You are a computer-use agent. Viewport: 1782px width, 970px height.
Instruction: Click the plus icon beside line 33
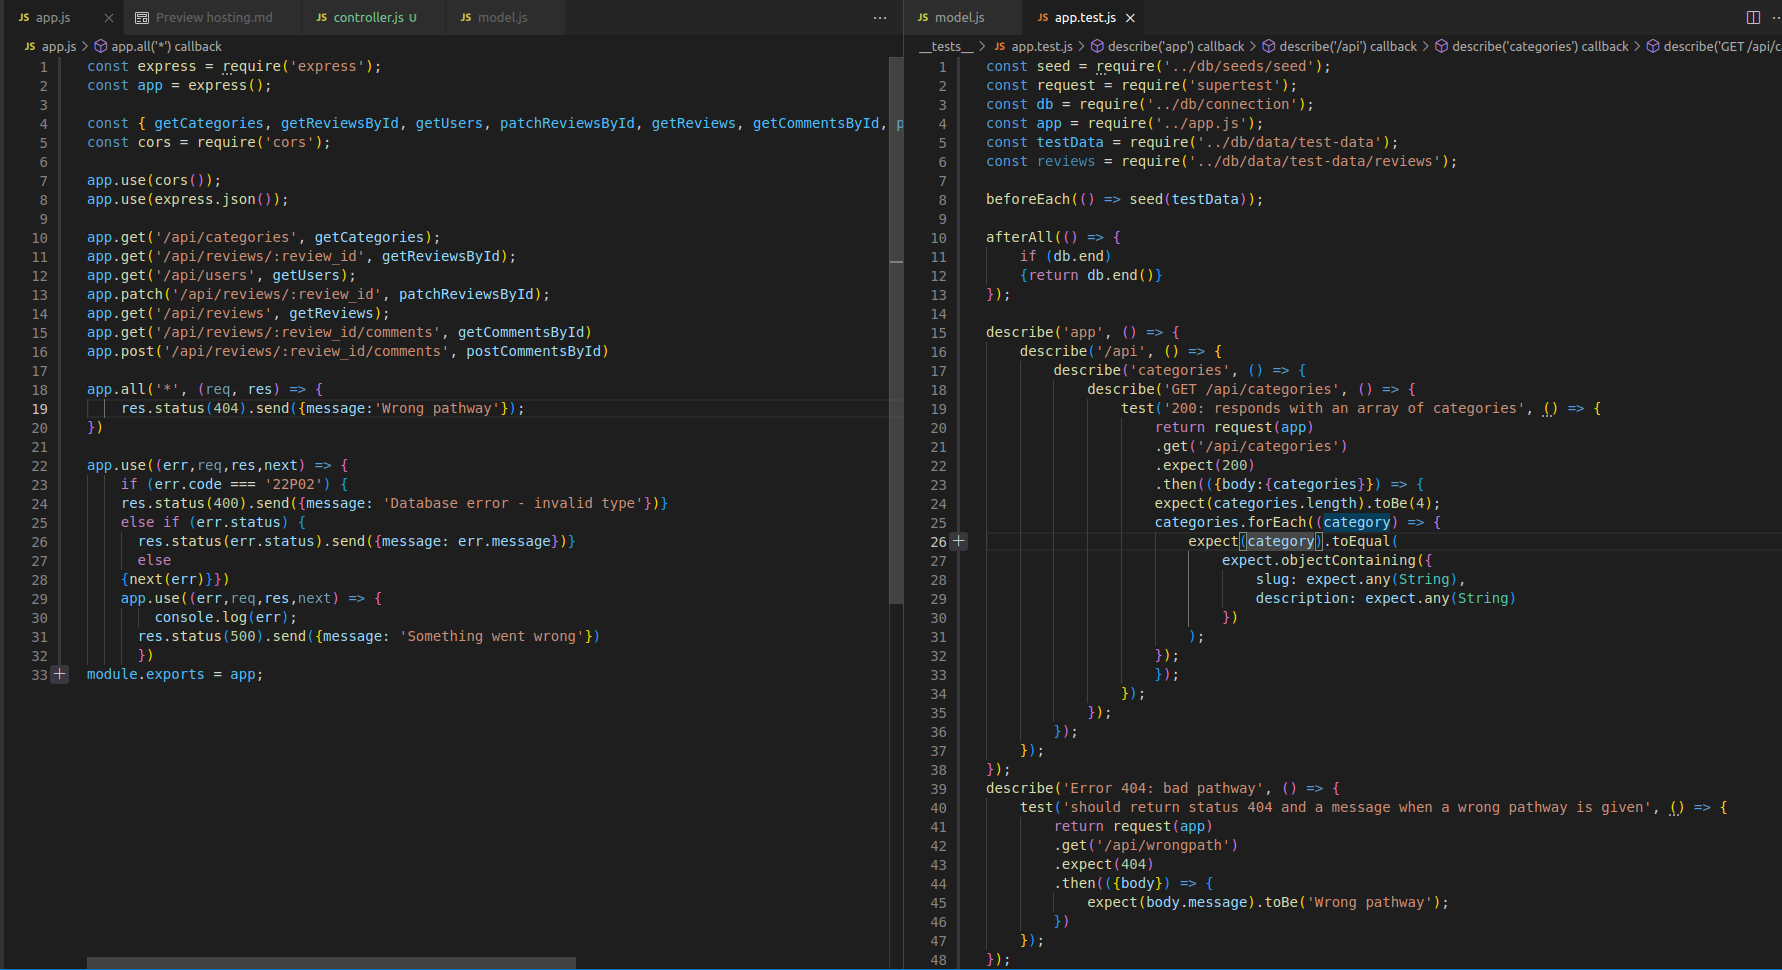(60, 674)
